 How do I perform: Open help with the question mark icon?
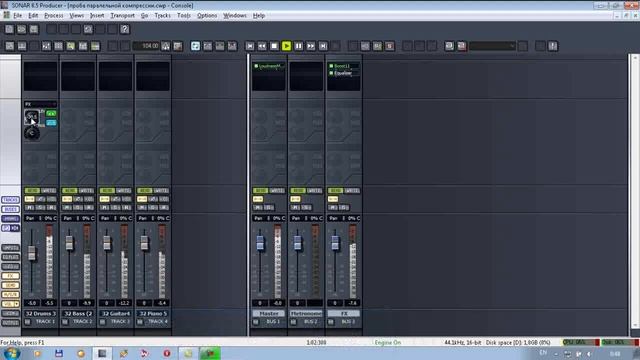pyautogui.click(x=124, y=29)
